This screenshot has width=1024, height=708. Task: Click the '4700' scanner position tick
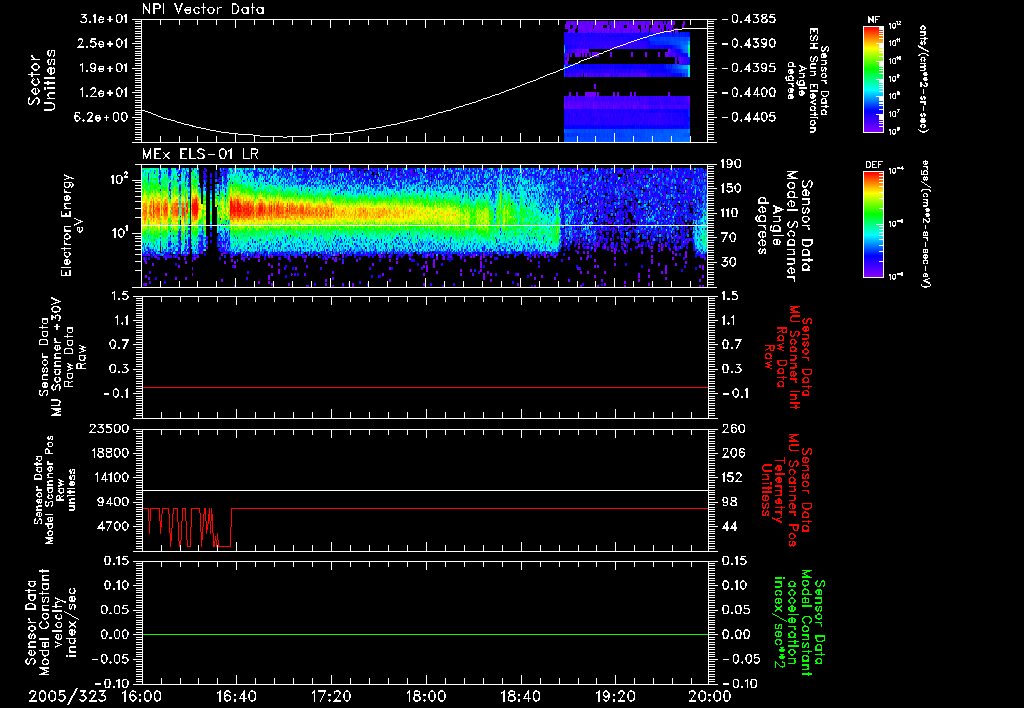tap(112, 526)
